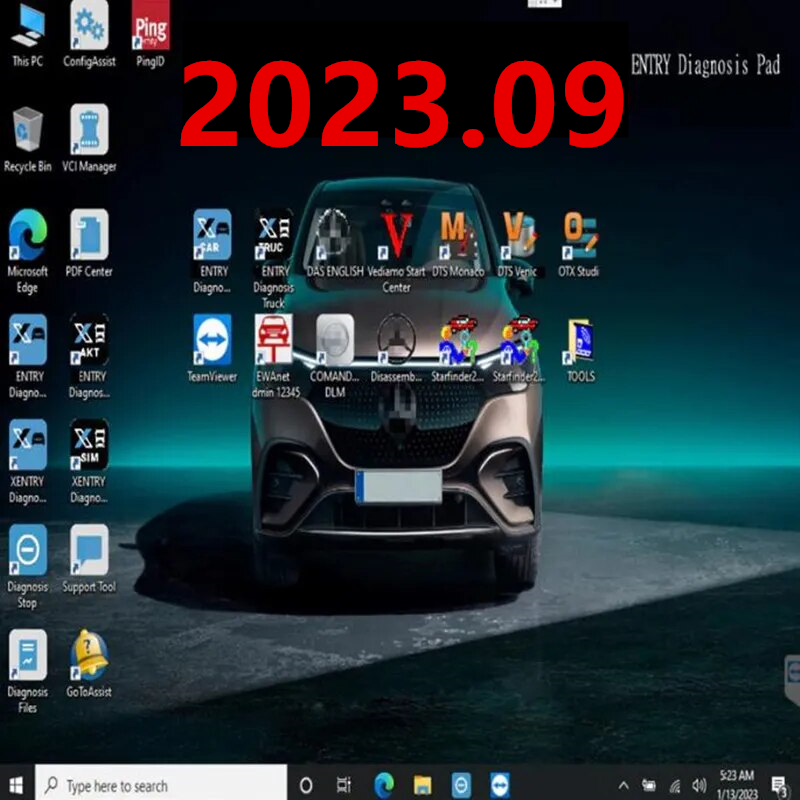Select the Support Tool icon

(89, 559)
